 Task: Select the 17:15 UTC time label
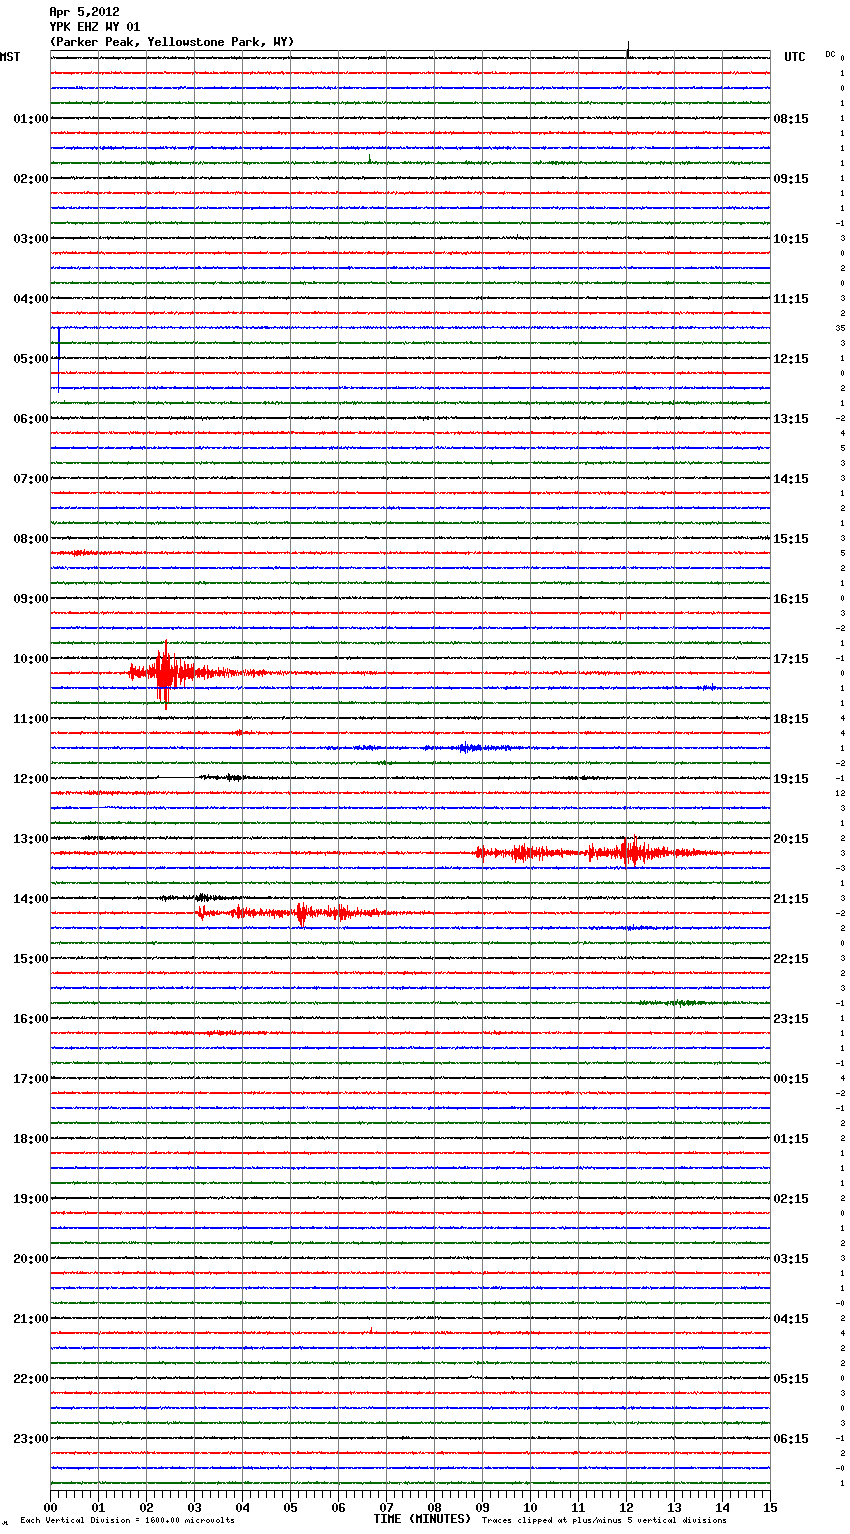(791, 659)
